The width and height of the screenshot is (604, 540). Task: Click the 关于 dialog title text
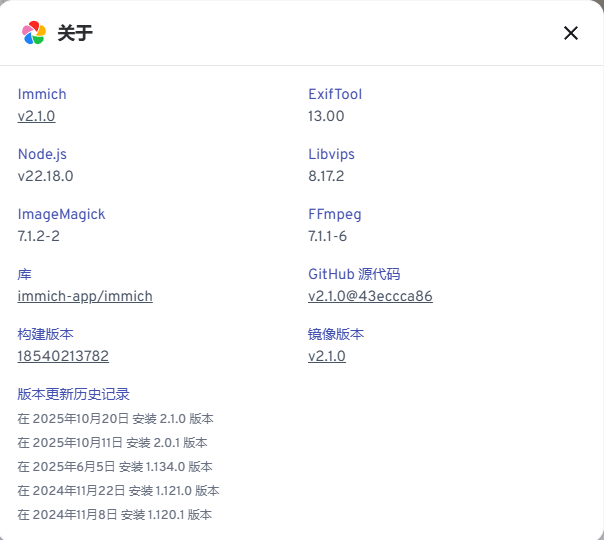75,33
